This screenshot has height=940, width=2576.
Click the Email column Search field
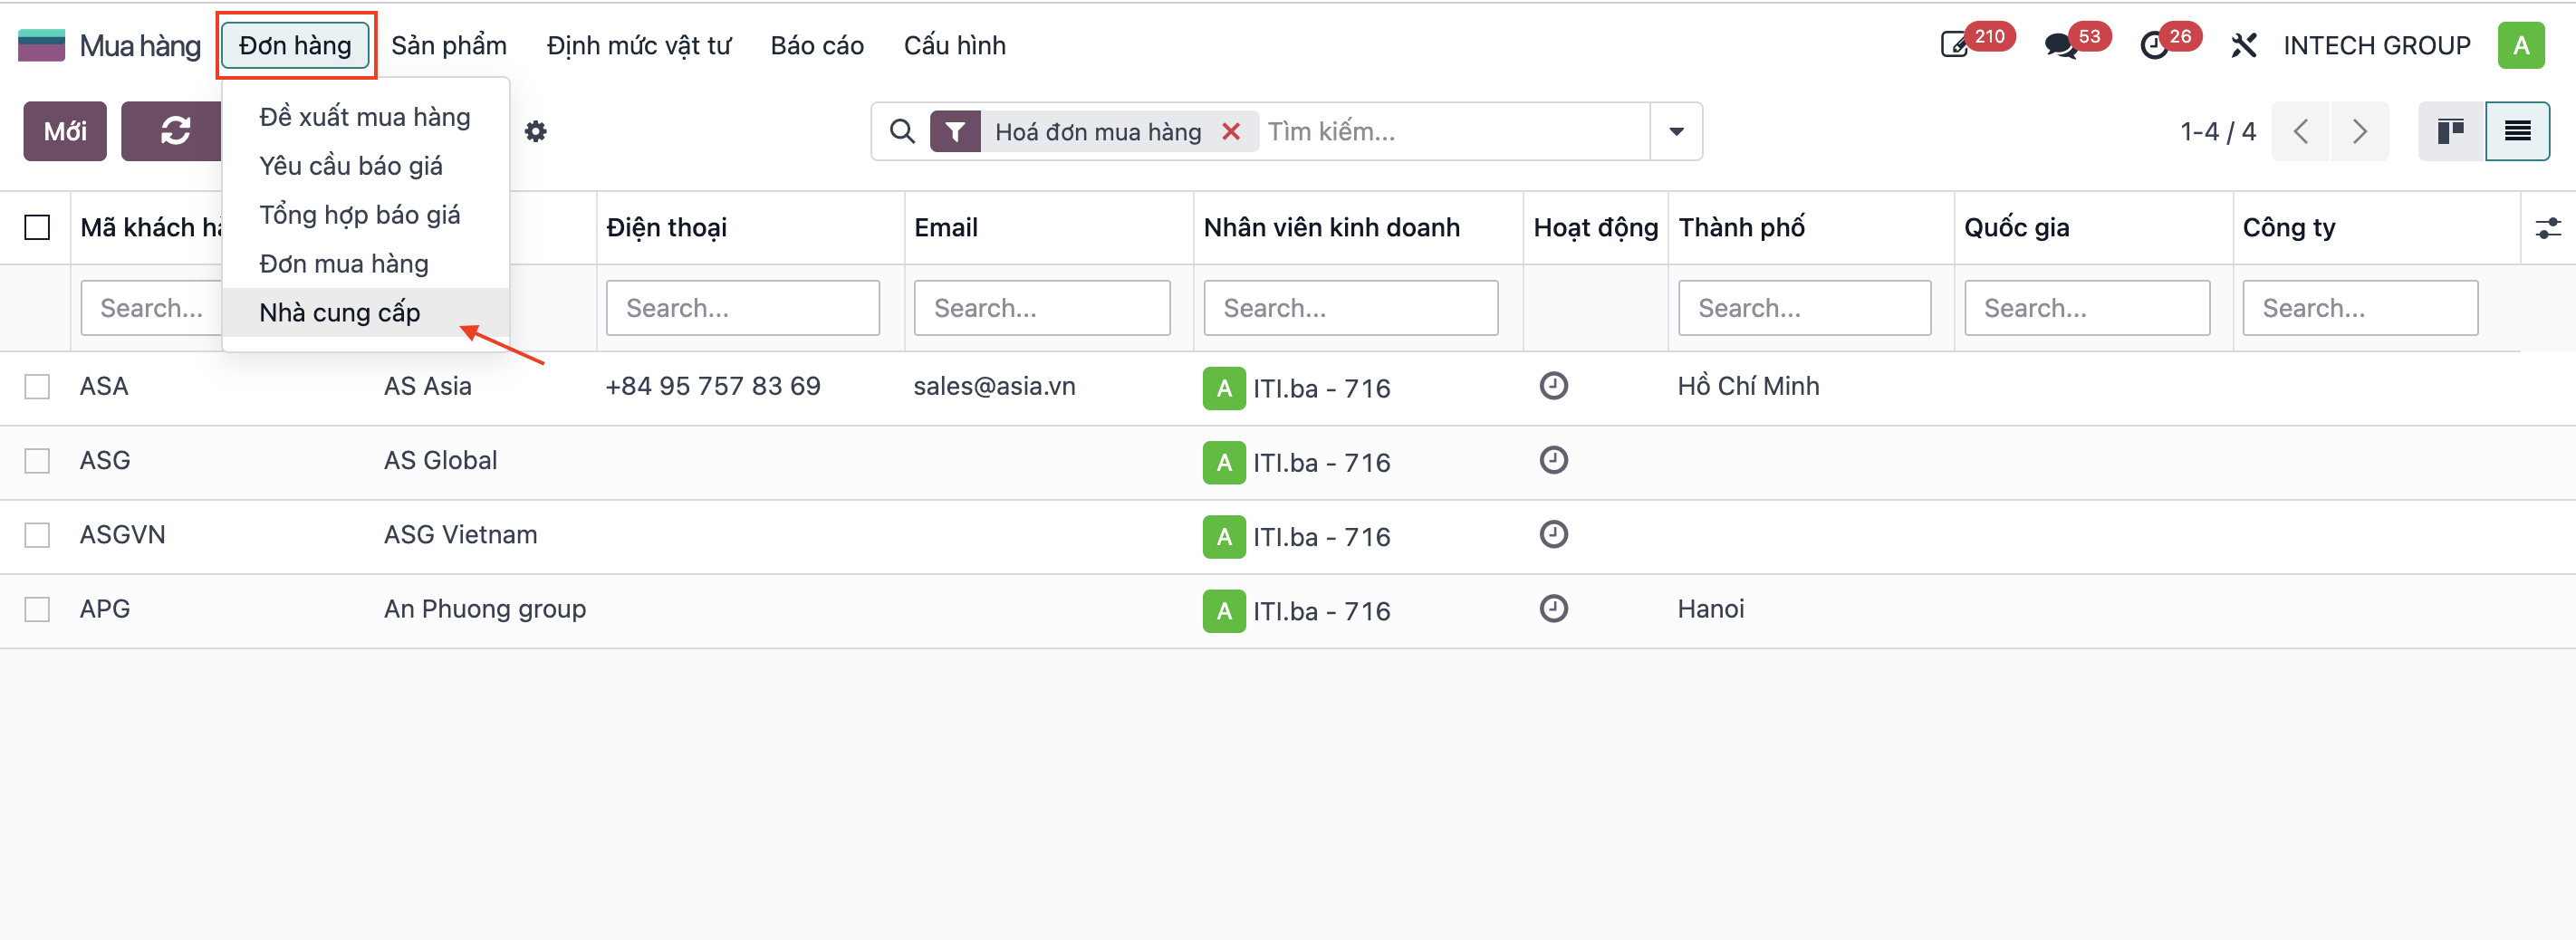(x=1042, y=308)
